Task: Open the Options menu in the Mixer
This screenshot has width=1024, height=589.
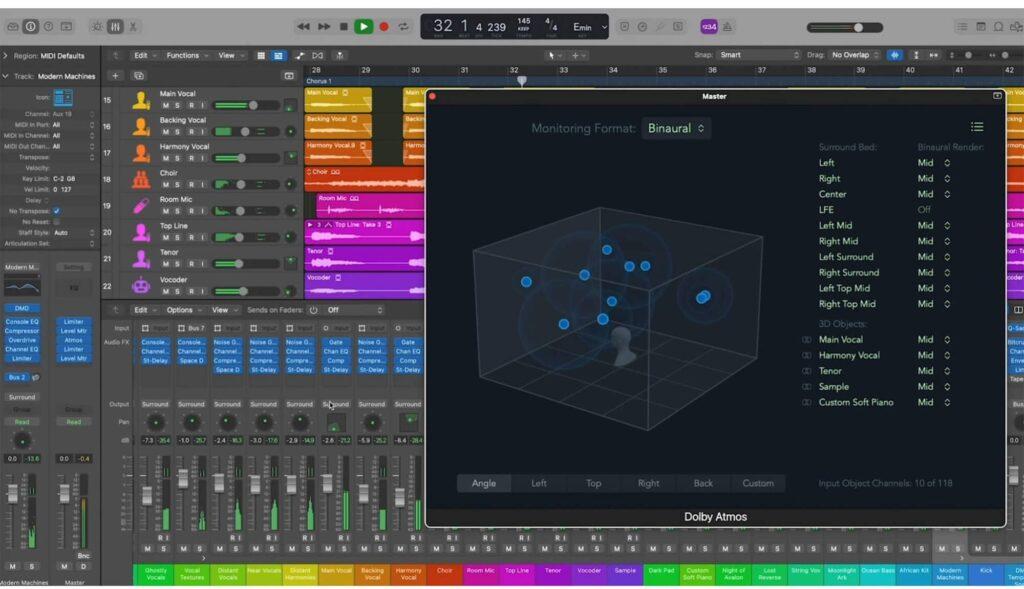Action: pos(181,309)
